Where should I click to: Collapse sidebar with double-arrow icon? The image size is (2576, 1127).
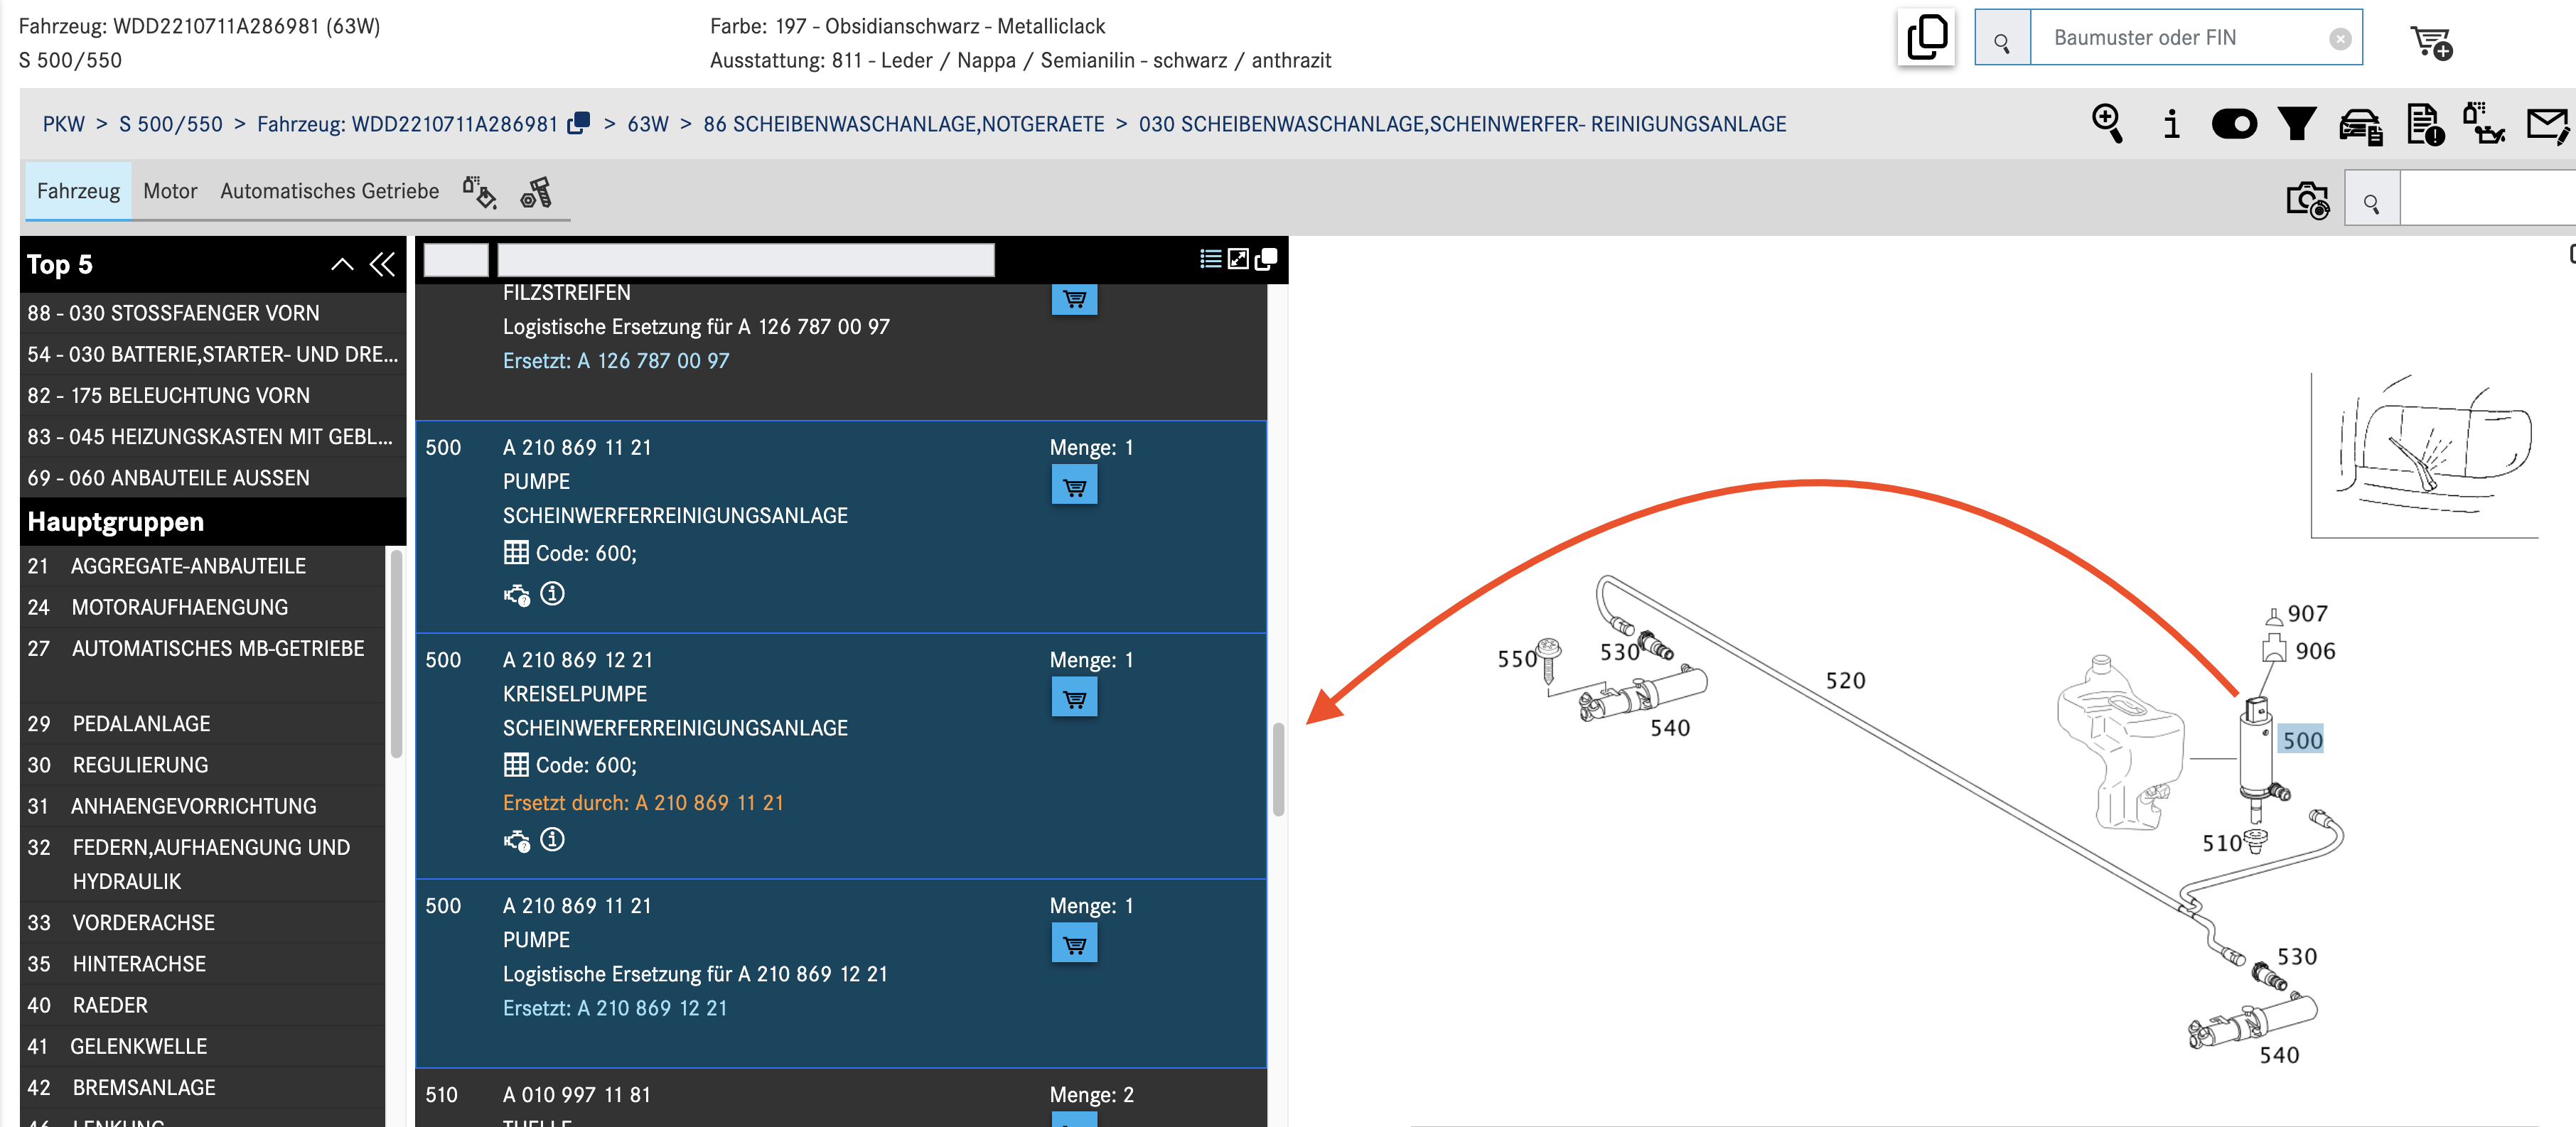[382, 264]
